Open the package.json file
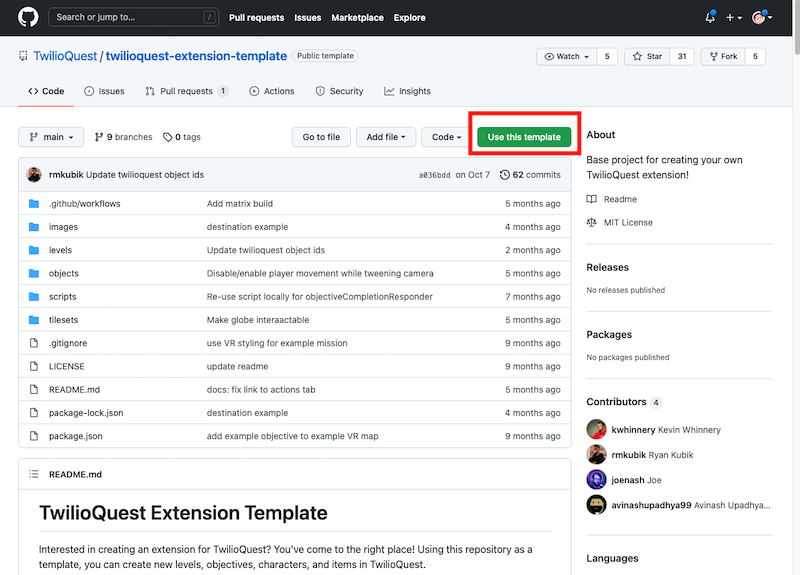 (75, 436)
